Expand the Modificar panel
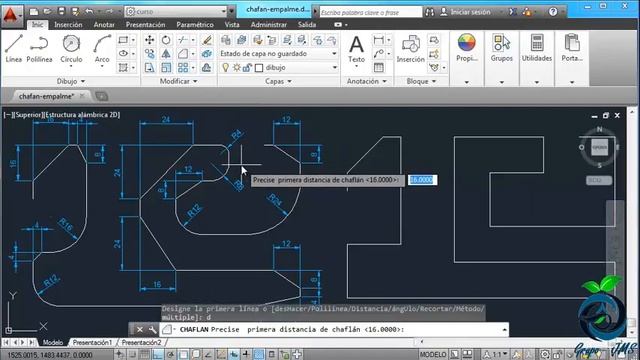 point(178,81)
